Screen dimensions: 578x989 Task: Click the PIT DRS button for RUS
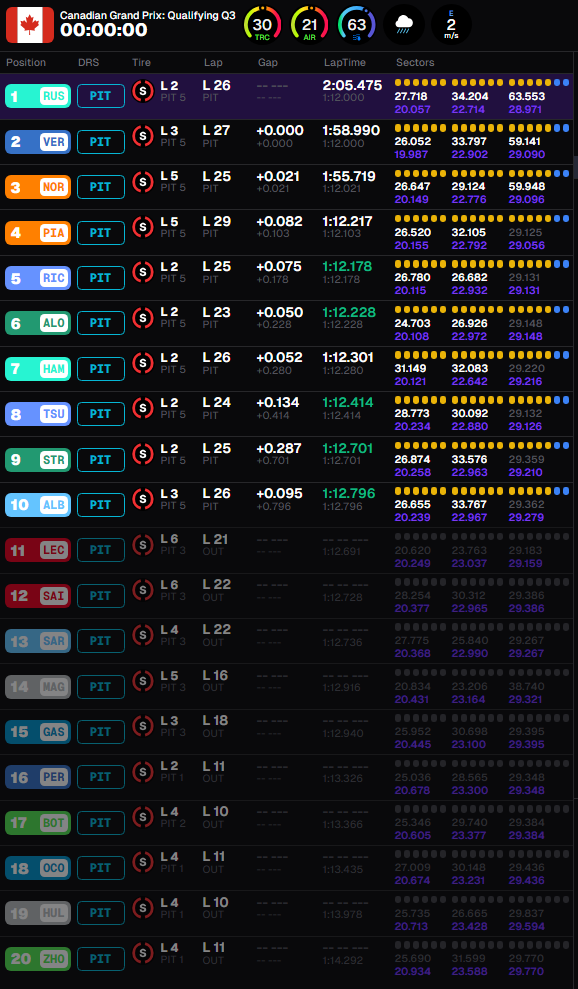tap(101, 97)
